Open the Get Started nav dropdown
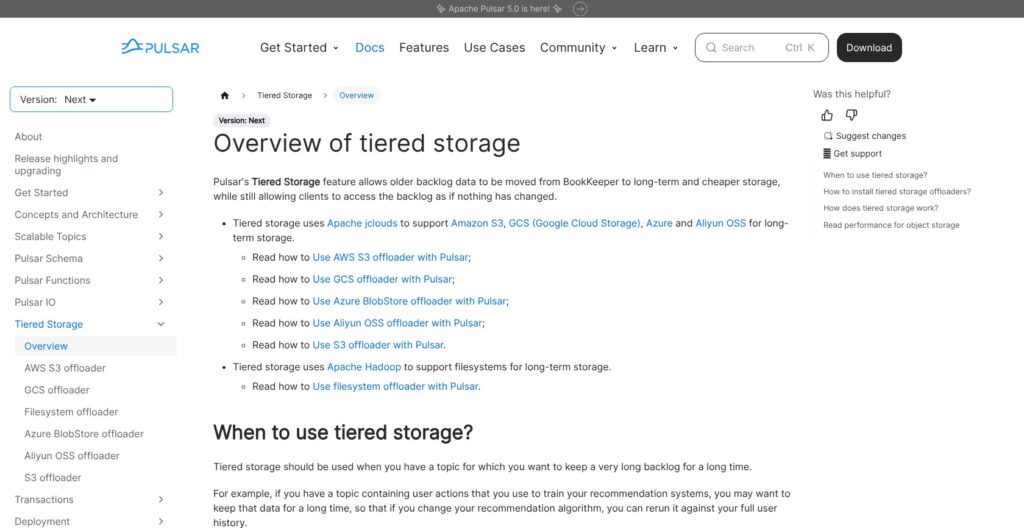This screenshot has height=528, width=1024. [x=299, y=48]
